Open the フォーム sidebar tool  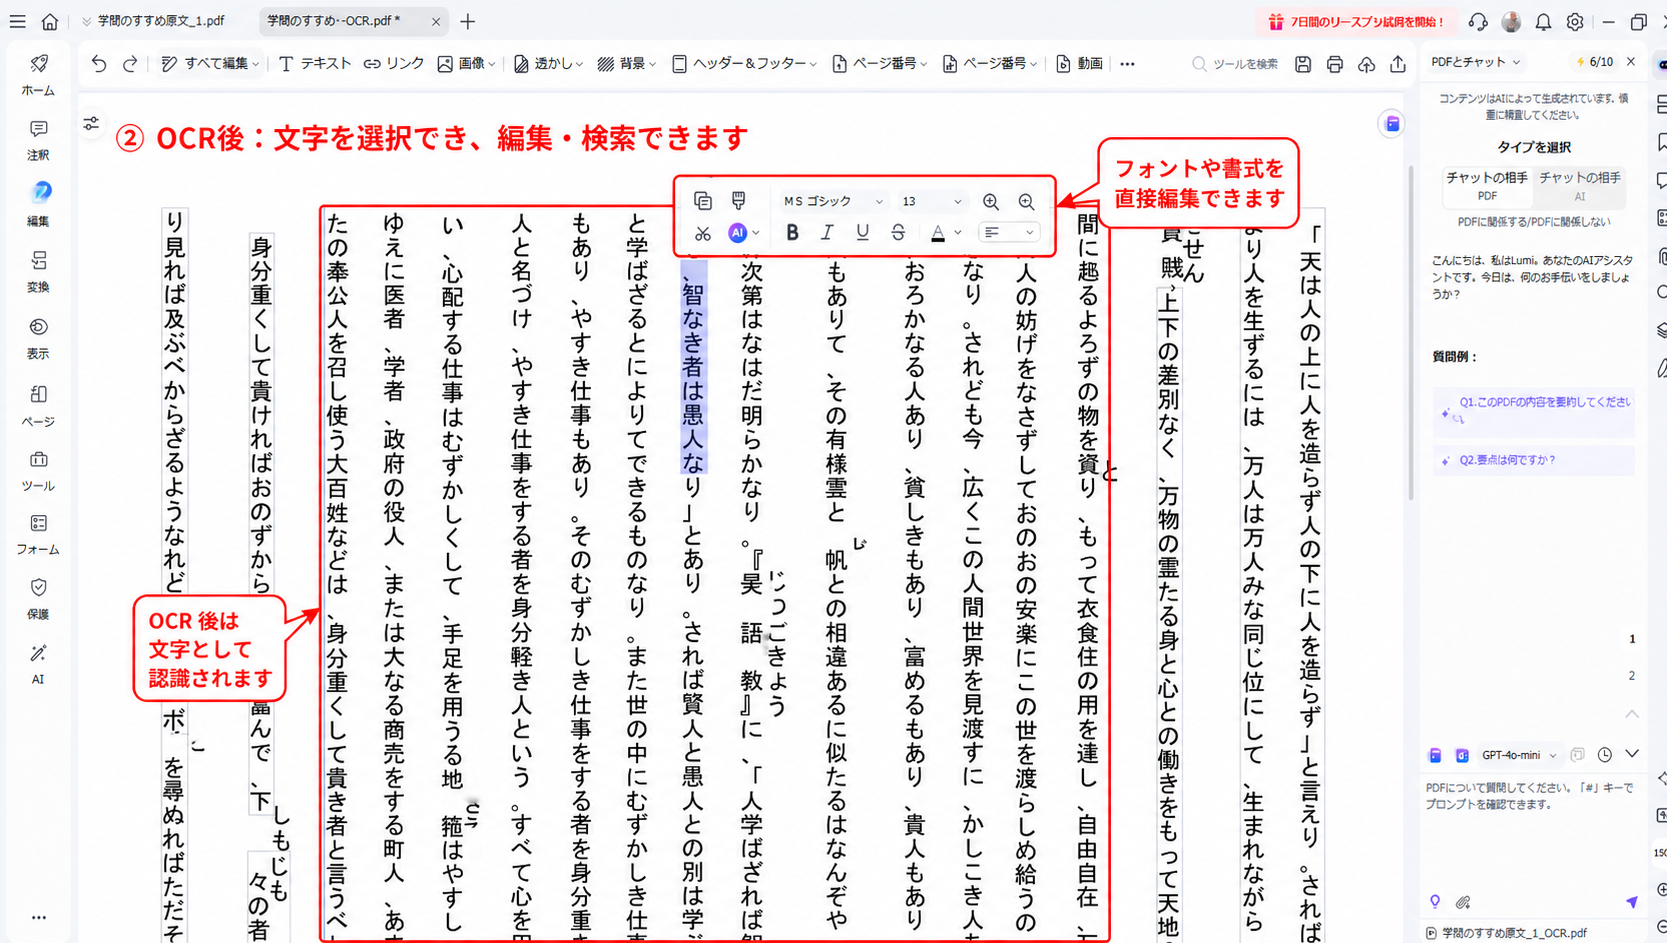coord(38,535)
